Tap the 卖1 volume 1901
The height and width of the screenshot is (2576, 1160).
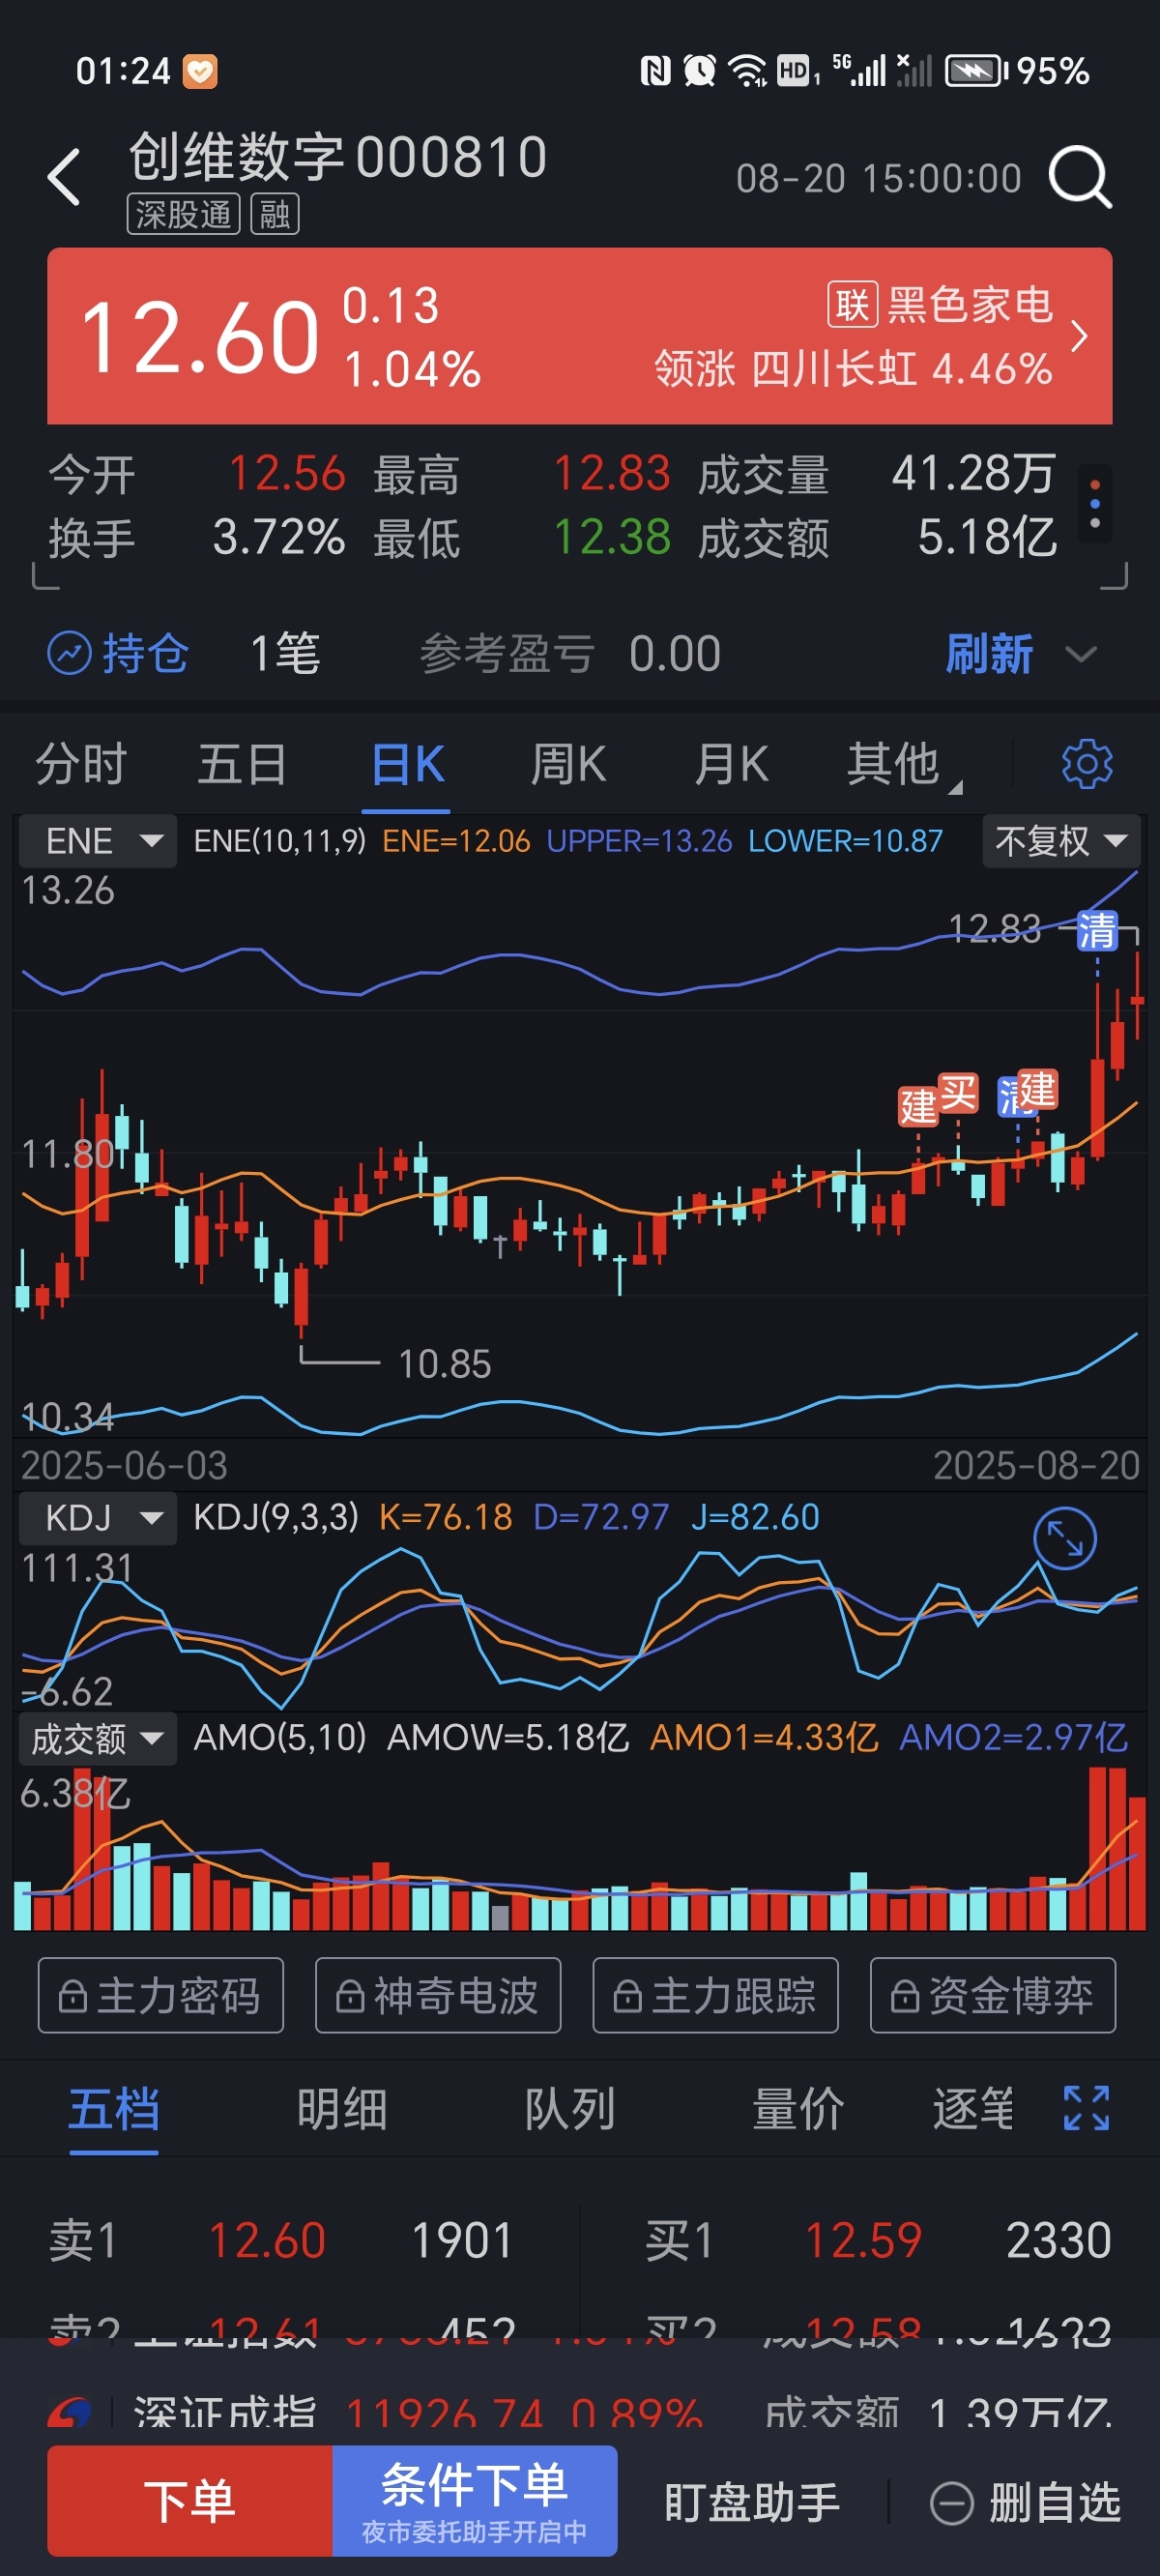pyautogui.click(x=463, y=2240)
